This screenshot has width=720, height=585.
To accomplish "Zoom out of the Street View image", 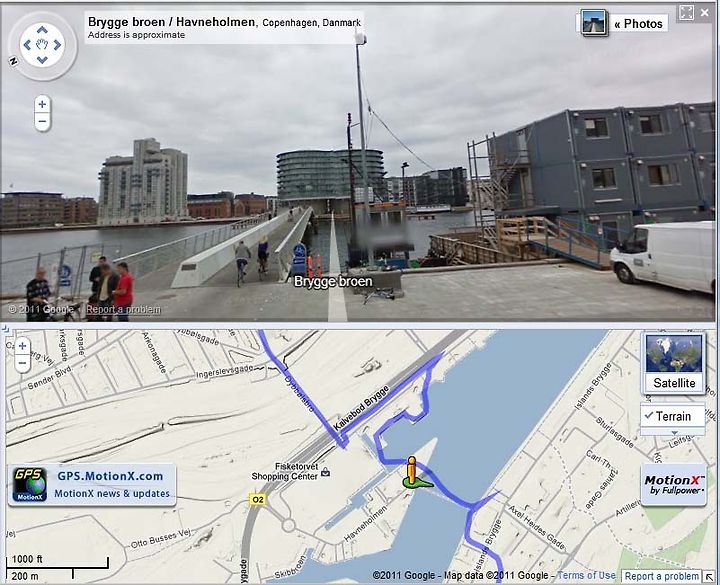I will [x=42, y=122].
